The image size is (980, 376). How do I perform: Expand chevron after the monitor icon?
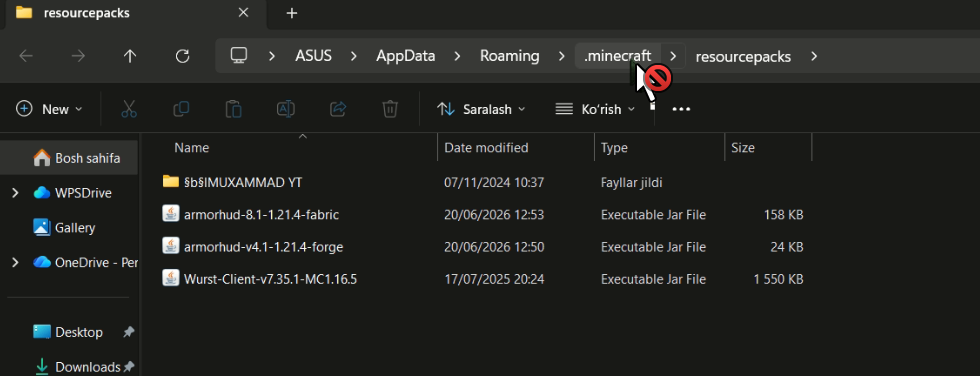coord(272,56)
